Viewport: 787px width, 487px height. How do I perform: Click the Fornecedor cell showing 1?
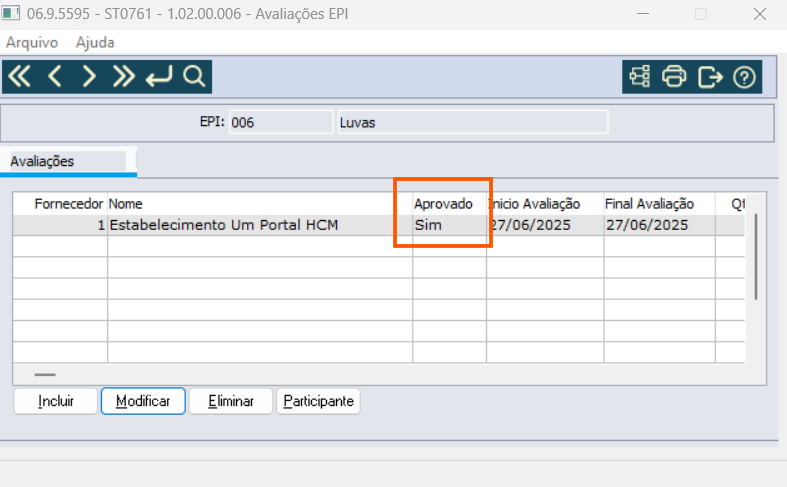[x=60, y=225]
